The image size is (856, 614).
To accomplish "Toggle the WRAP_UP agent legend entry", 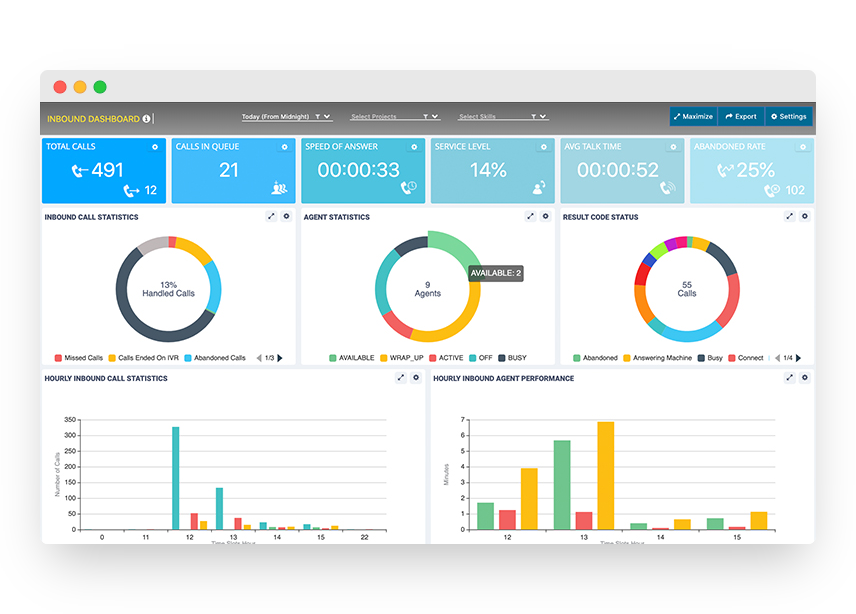I will tap(402, 358).
